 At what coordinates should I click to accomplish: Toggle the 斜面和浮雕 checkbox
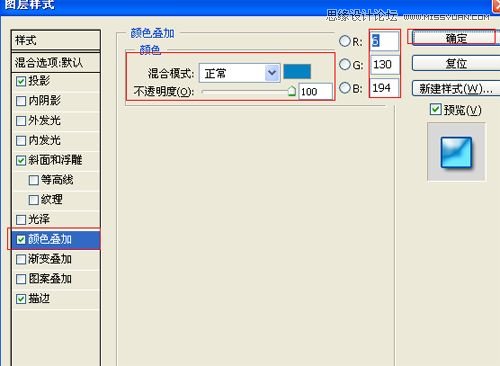coord(21,160)
